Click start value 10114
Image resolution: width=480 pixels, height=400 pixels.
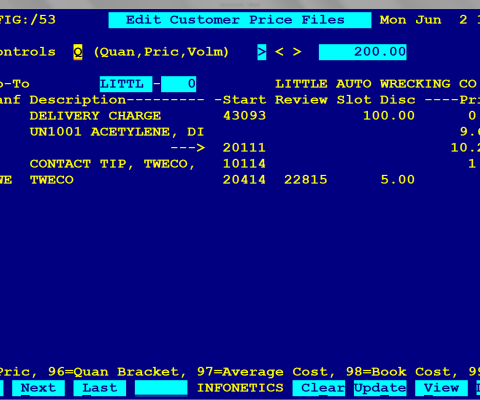(244, 164)
